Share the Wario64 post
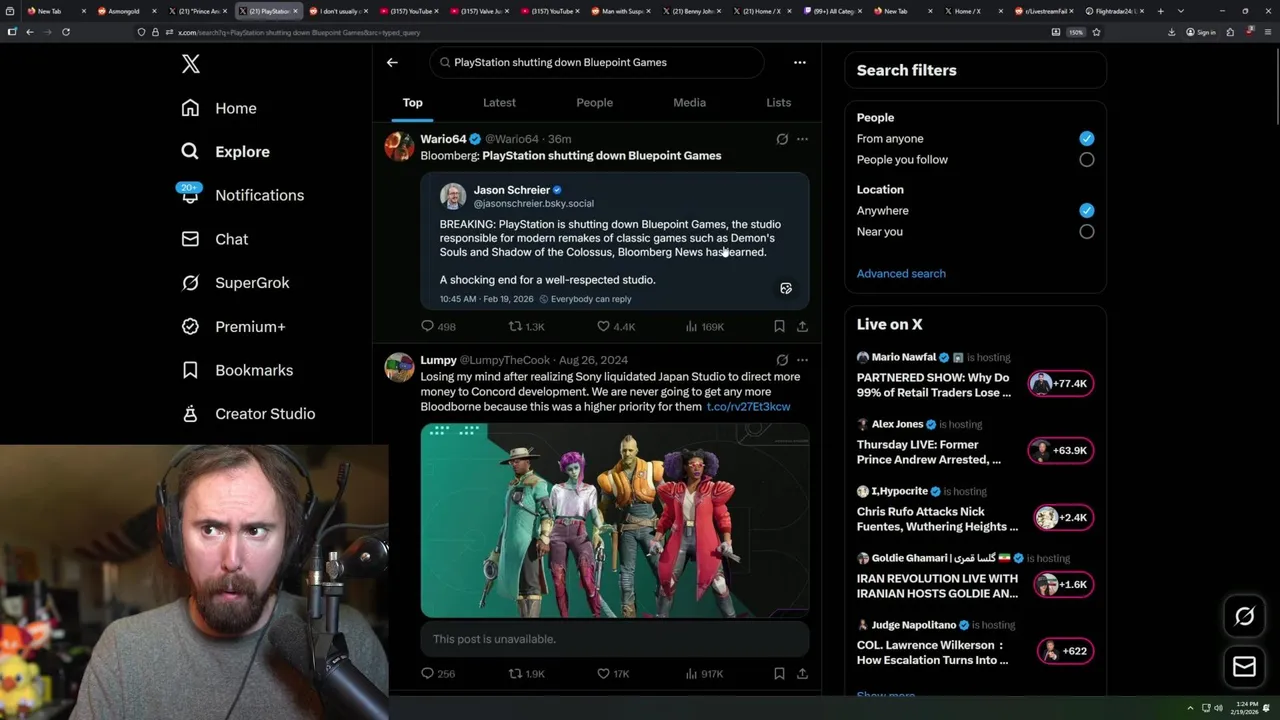Image resolution: width=1280 pixels, height=720 pixels. pyautogui.click(x=802, y=326)
